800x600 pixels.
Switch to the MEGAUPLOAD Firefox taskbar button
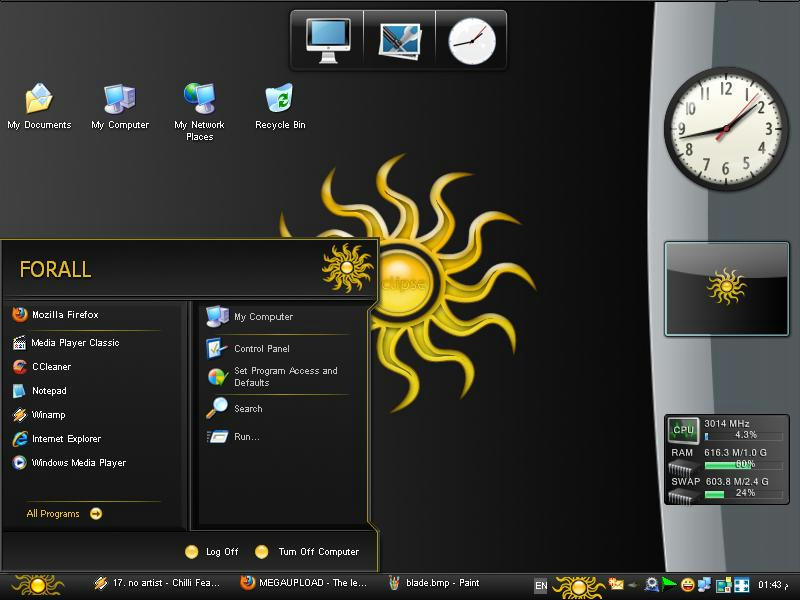[x=304, y=583]
